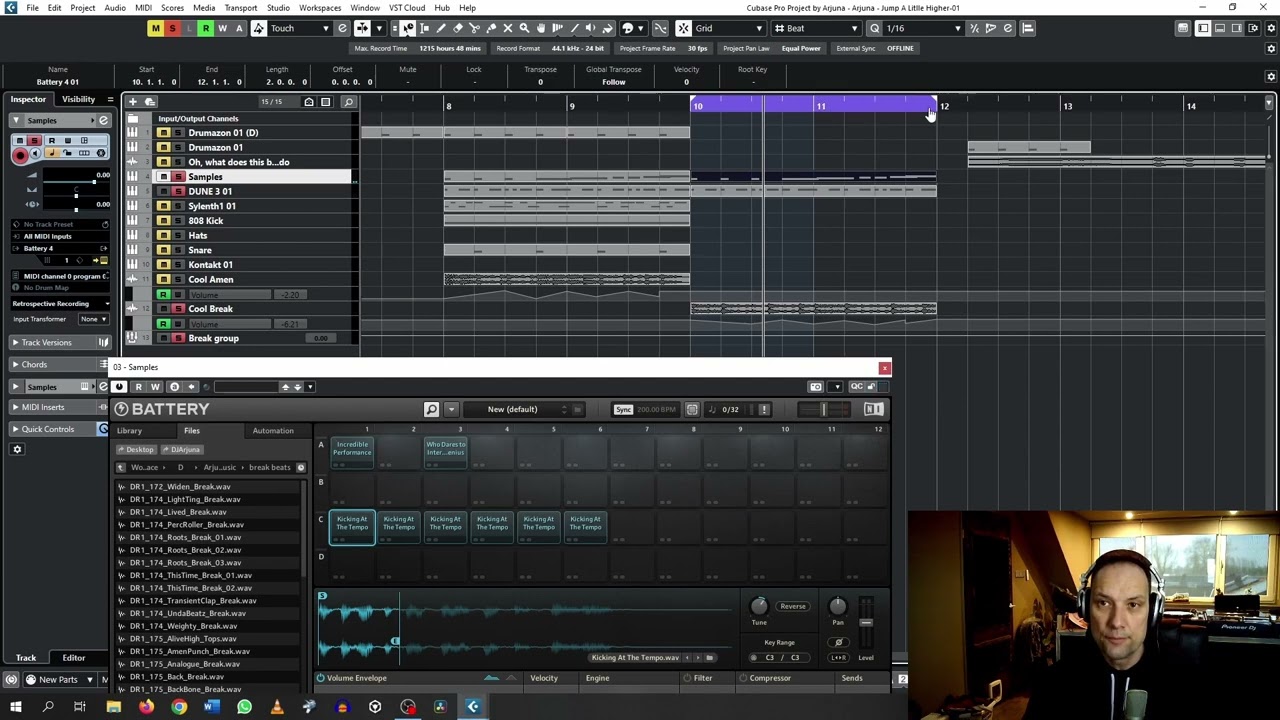
Task: Open Inspector settings gear icon
Action: pyautogui.click(x=17, y=449)
